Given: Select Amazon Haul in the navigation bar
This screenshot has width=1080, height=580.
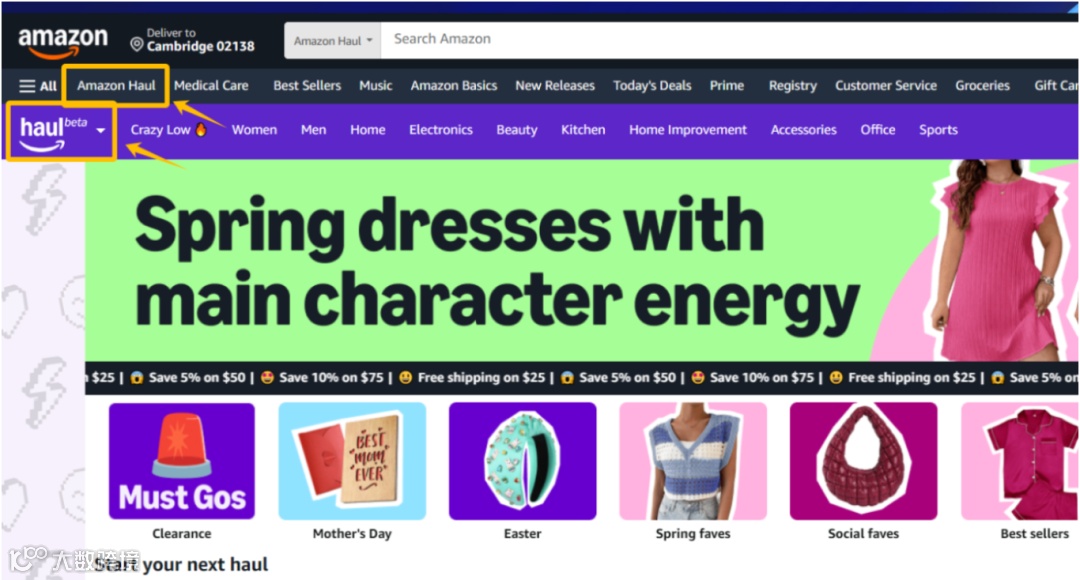Looking at the screenshot, I should click(116, 86).
